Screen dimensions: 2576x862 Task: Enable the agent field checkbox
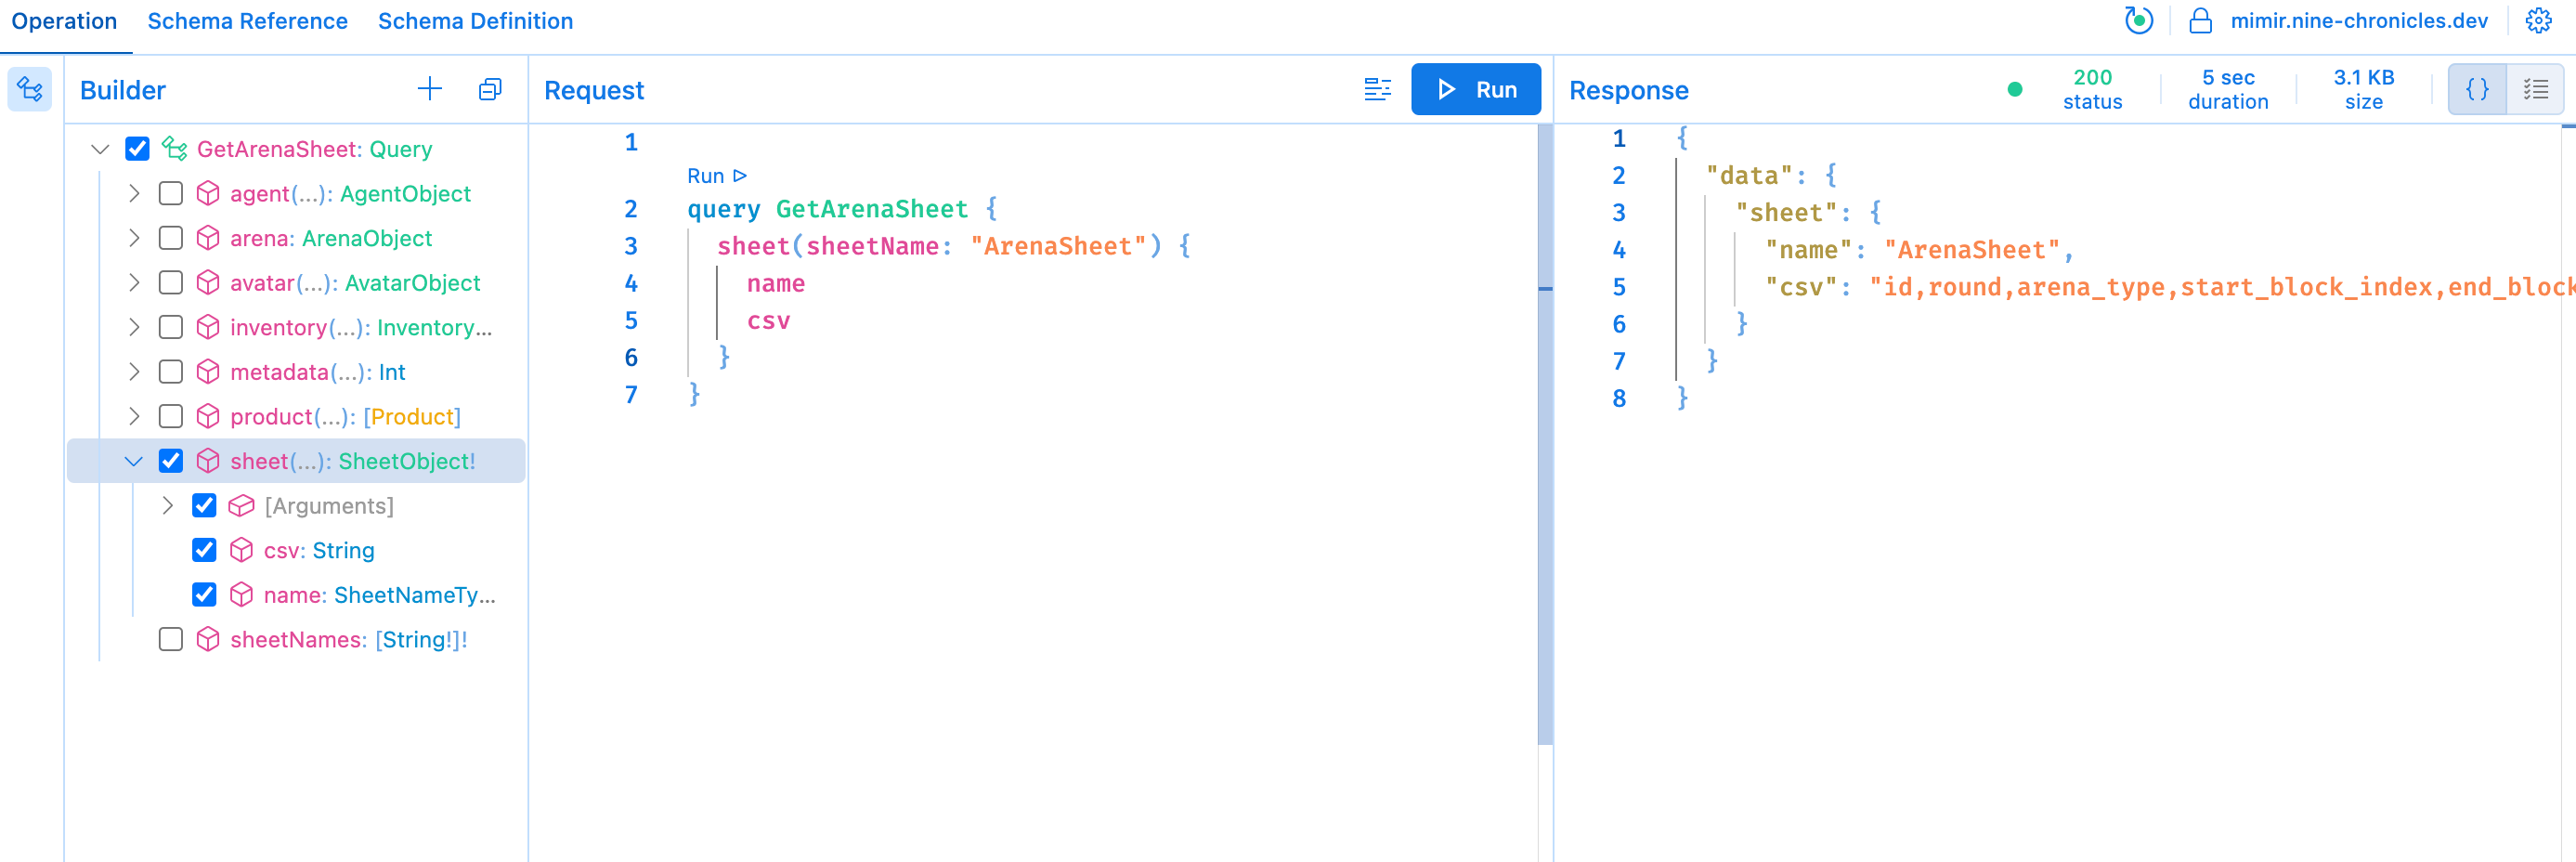click(x=171, y=193)
